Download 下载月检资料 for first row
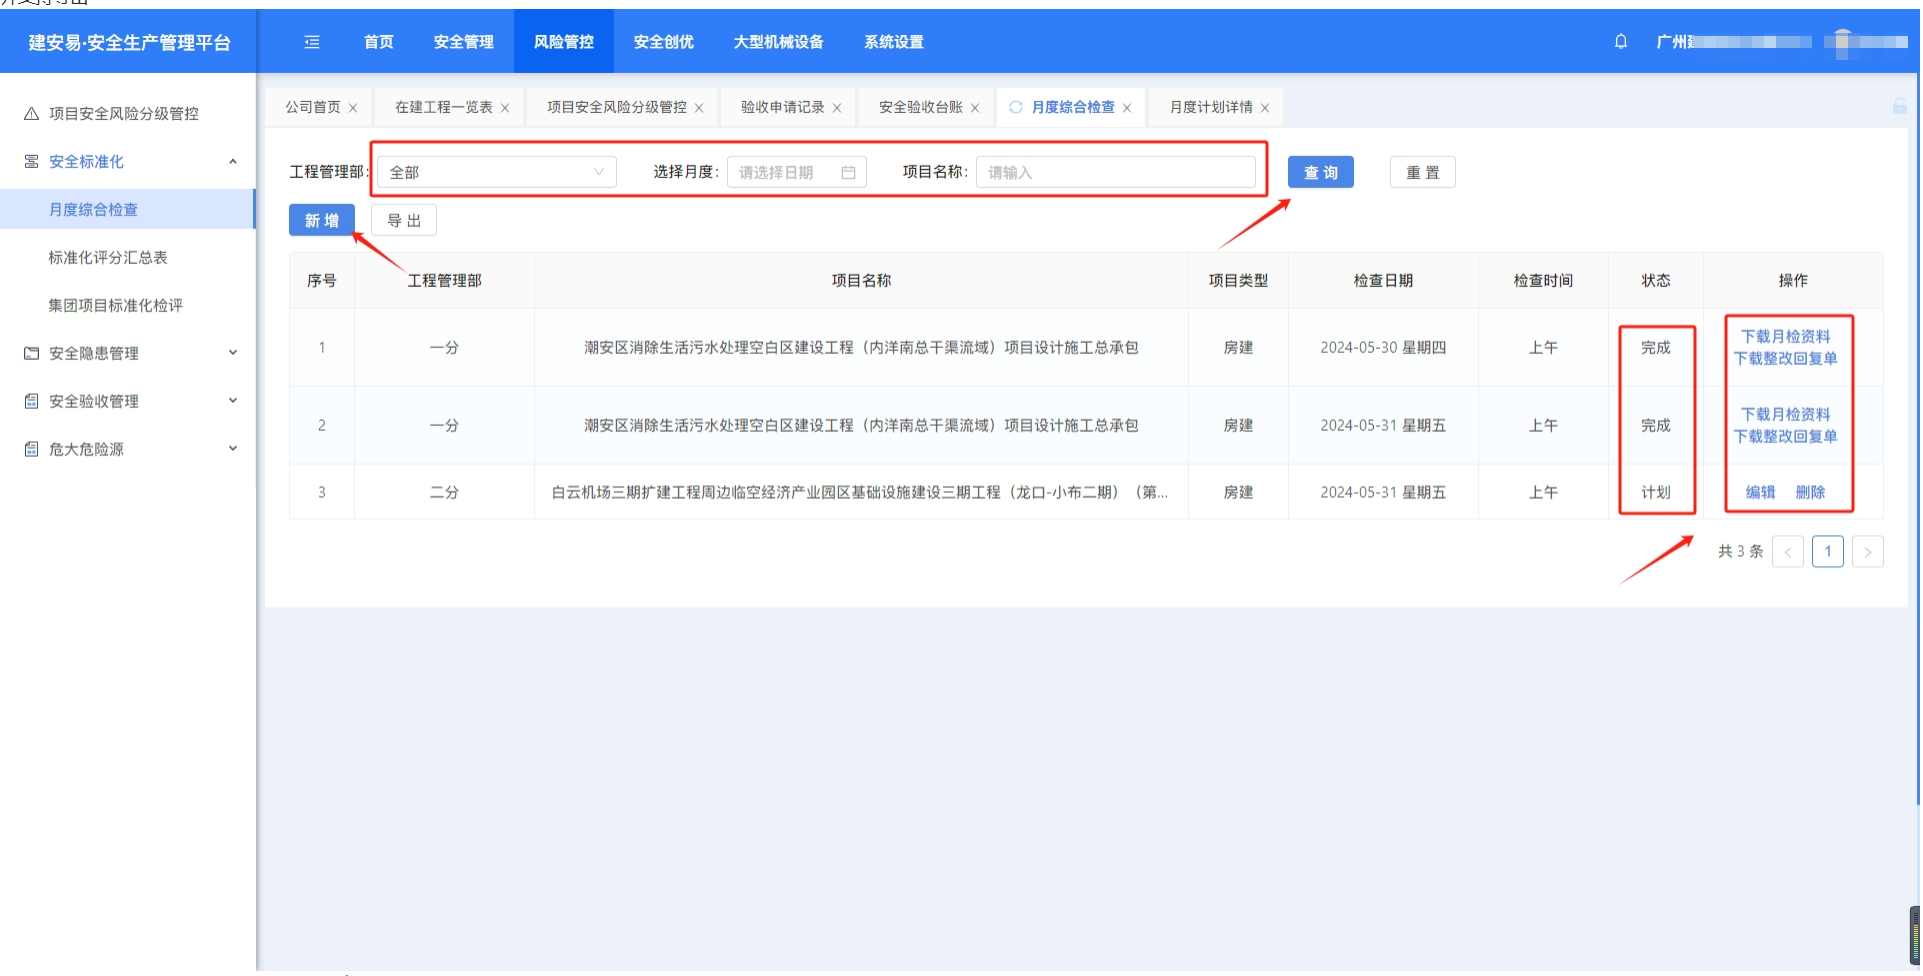The width and height of the screenshot is (1923, 976). 1785,337
